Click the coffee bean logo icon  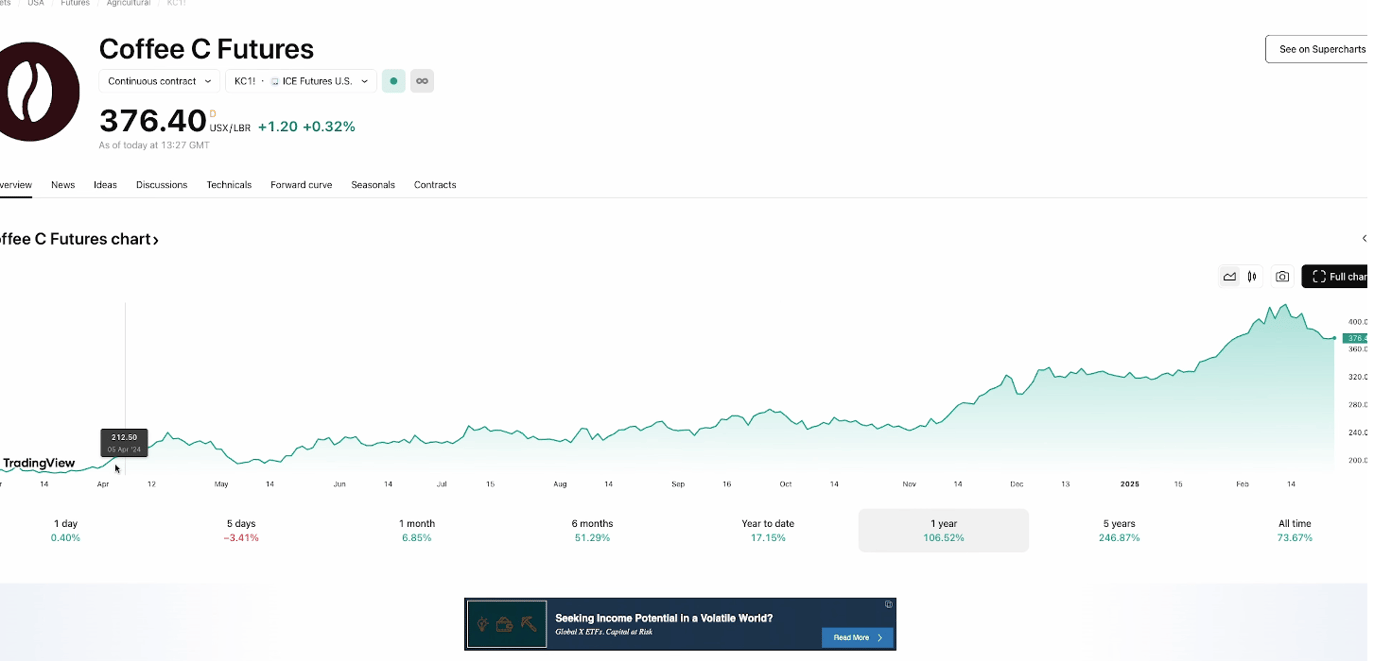click(39, 91)
